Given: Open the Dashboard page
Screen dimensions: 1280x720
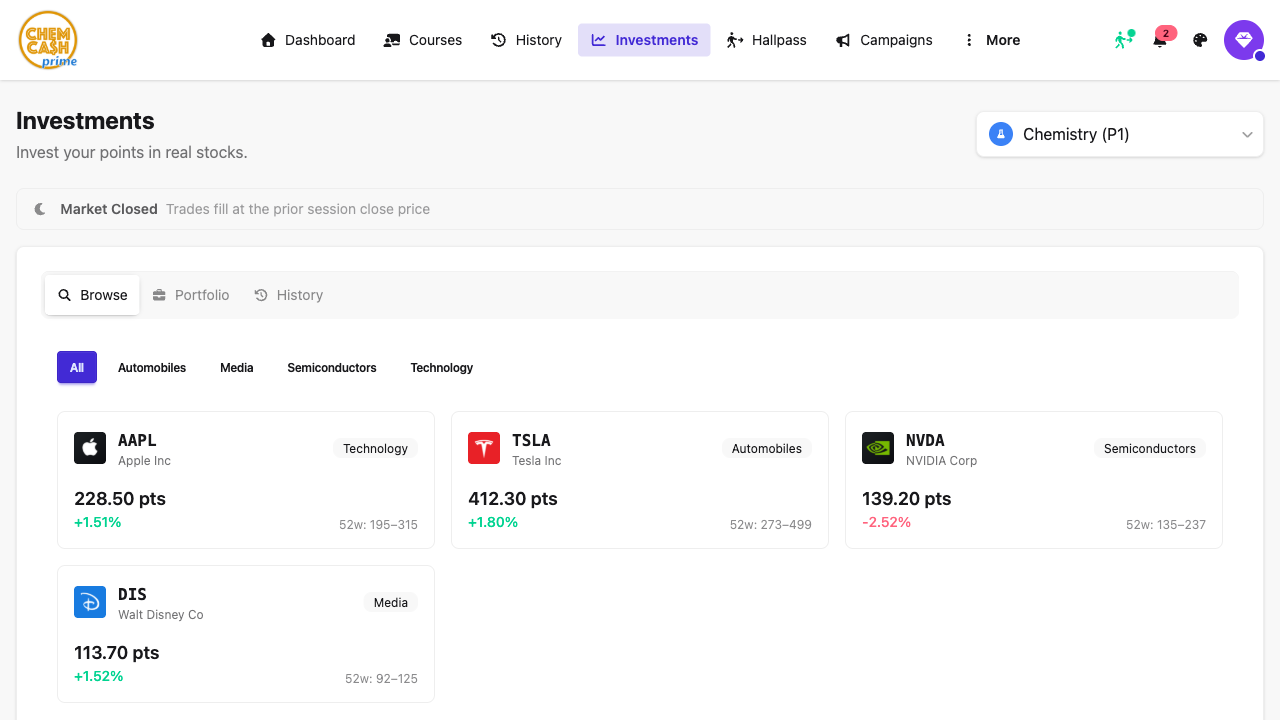Looking at the screenshot, I should click(x=308, y=40).
